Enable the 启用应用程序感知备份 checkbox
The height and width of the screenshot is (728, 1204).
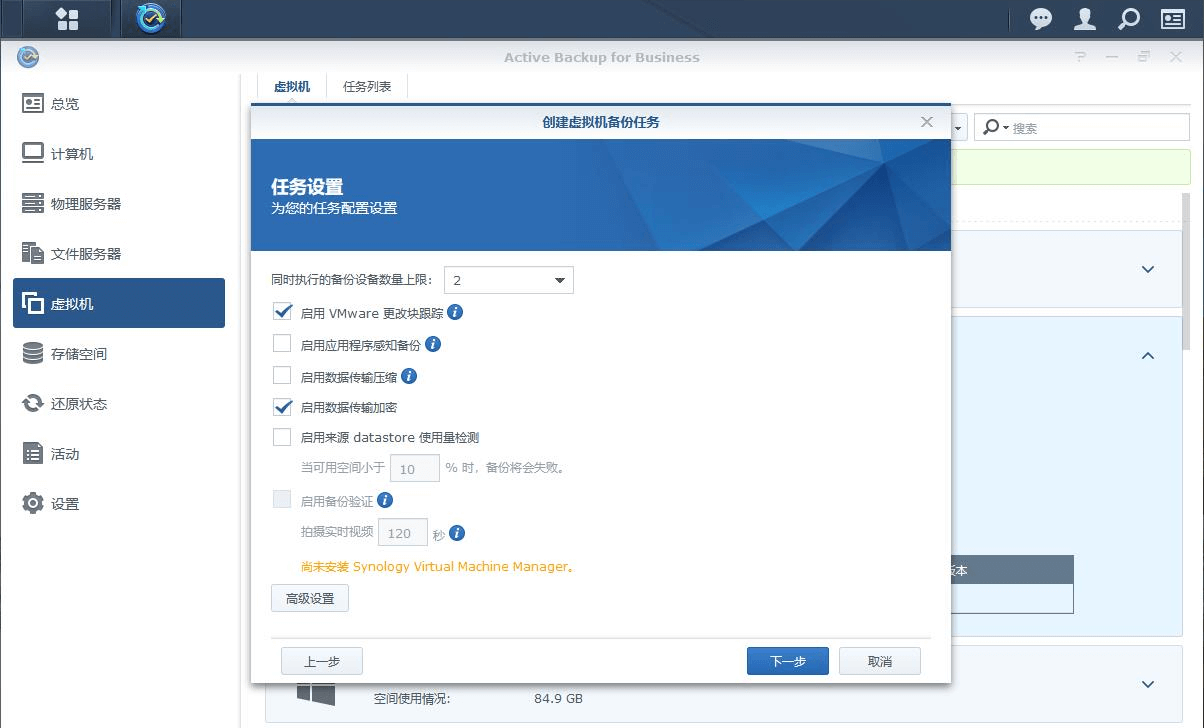point(282,344)
